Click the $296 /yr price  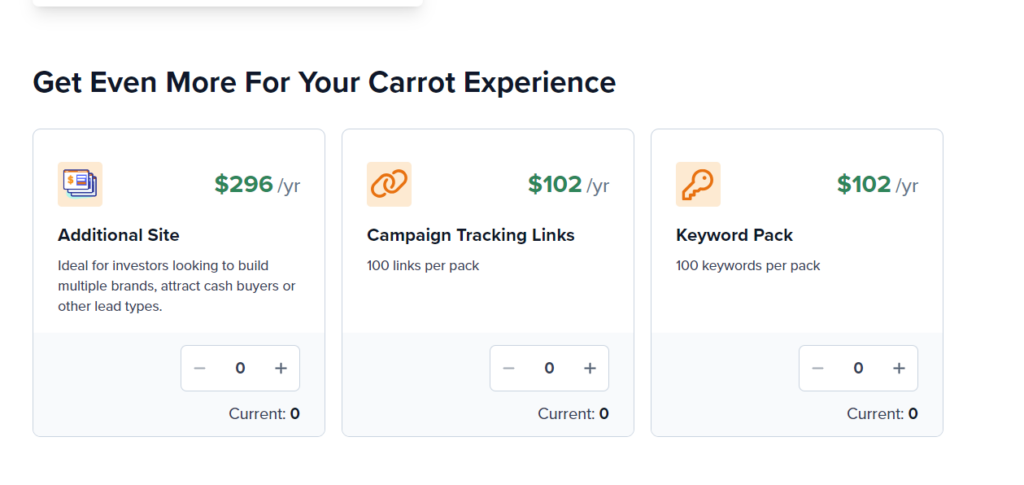point(257,185)
